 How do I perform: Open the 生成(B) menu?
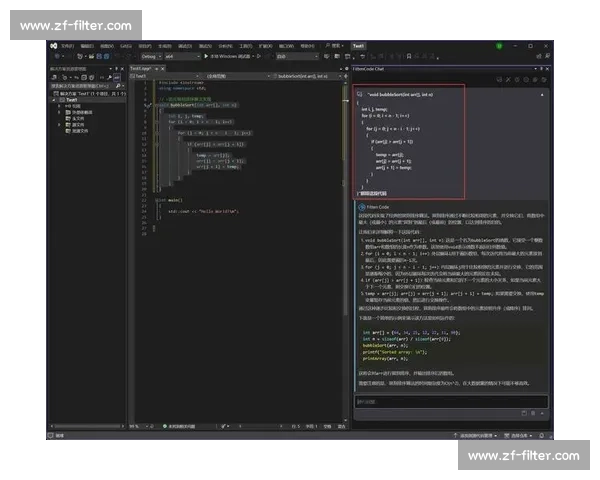(x=165, y=46)
